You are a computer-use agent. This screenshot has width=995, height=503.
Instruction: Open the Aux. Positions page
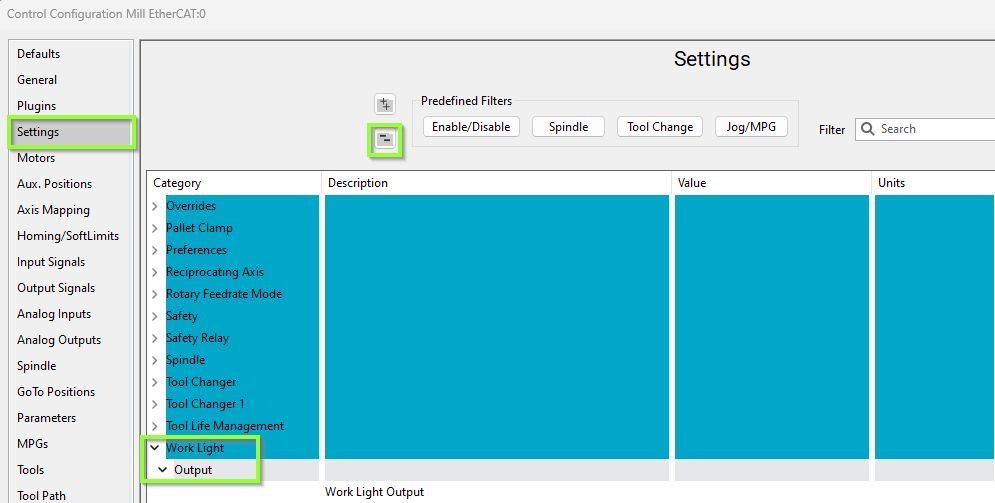pyautogui.click(x=55, y=184)
